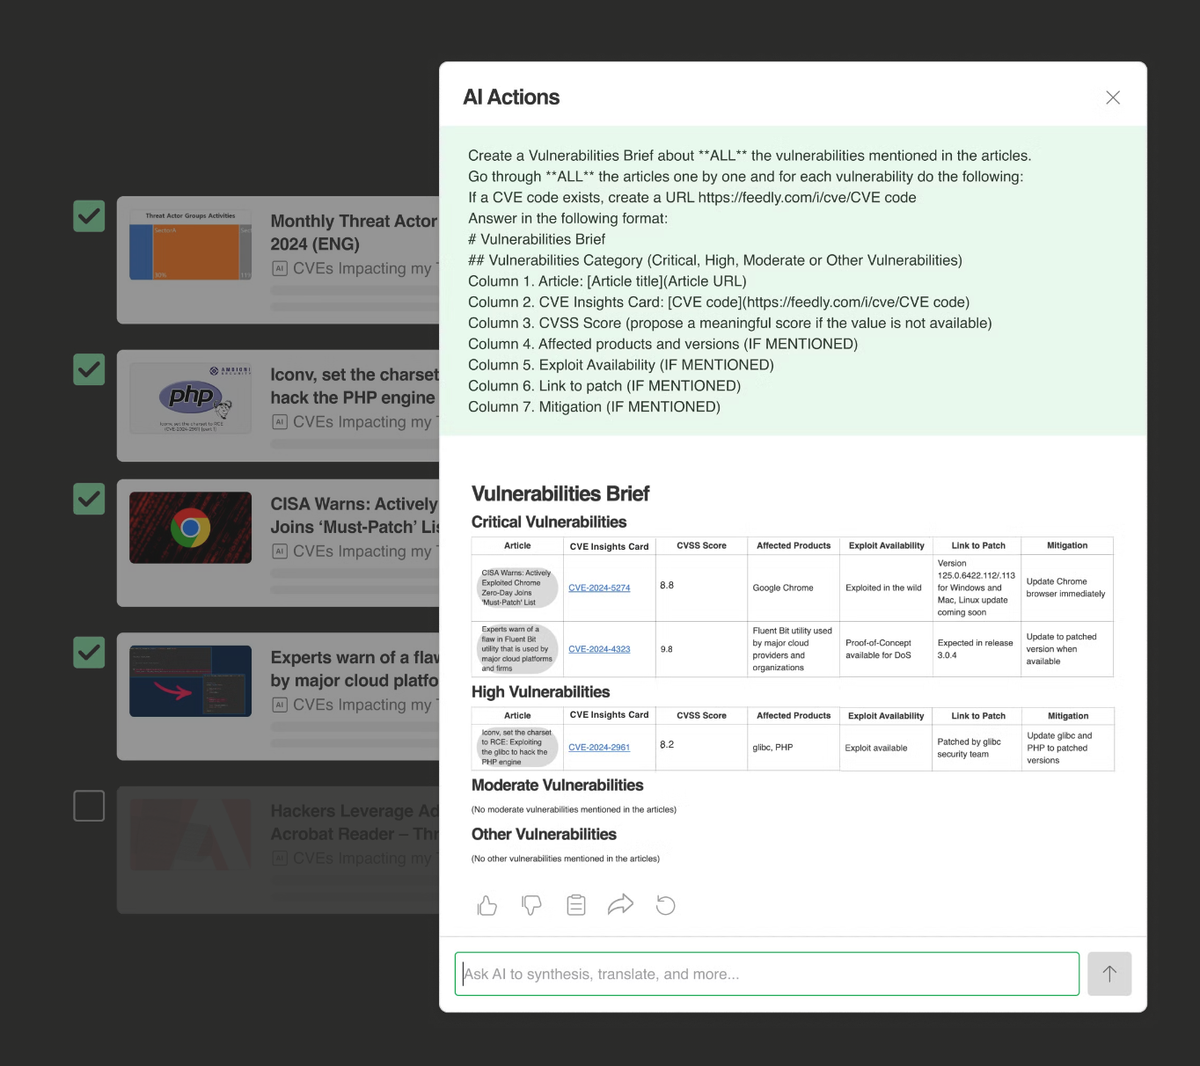This screenshot has width=1200, height=1066.
Task: Share the AI-generated brief
Action: 621,905
